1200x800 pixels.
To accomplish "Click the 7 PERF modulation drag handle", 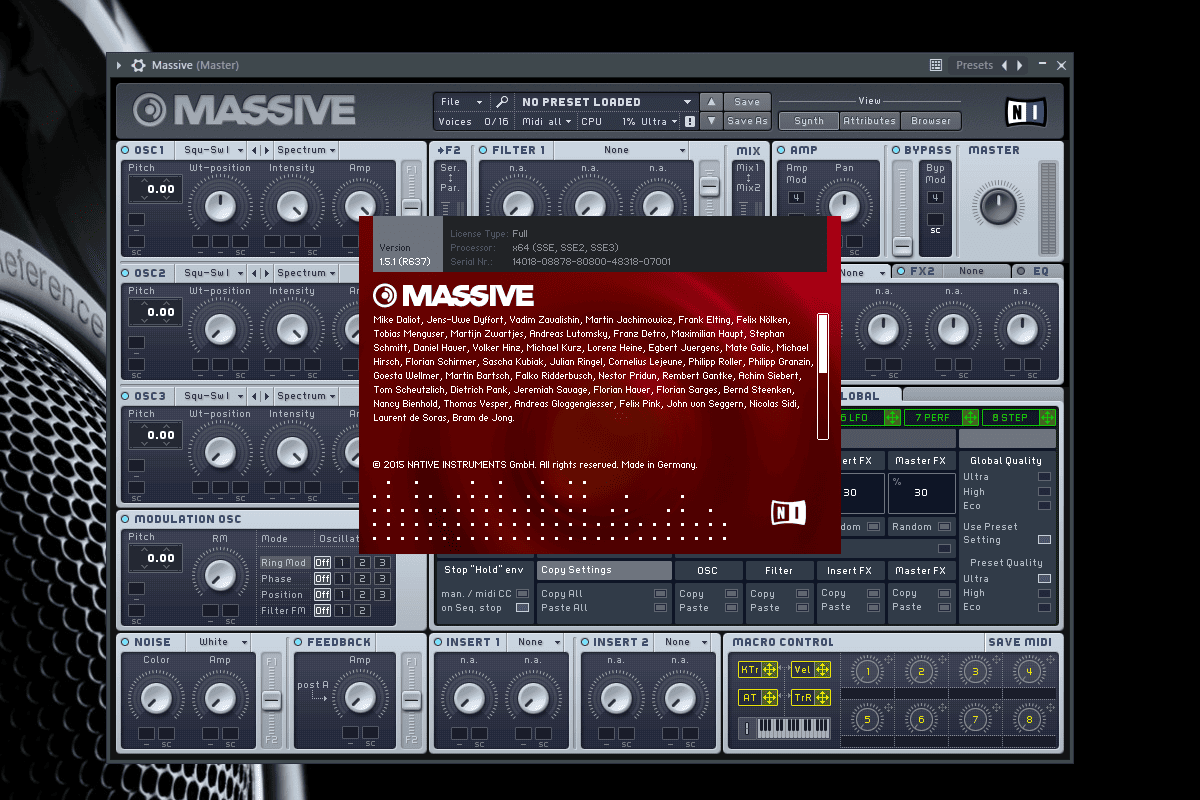I will (x=970, y=418).
